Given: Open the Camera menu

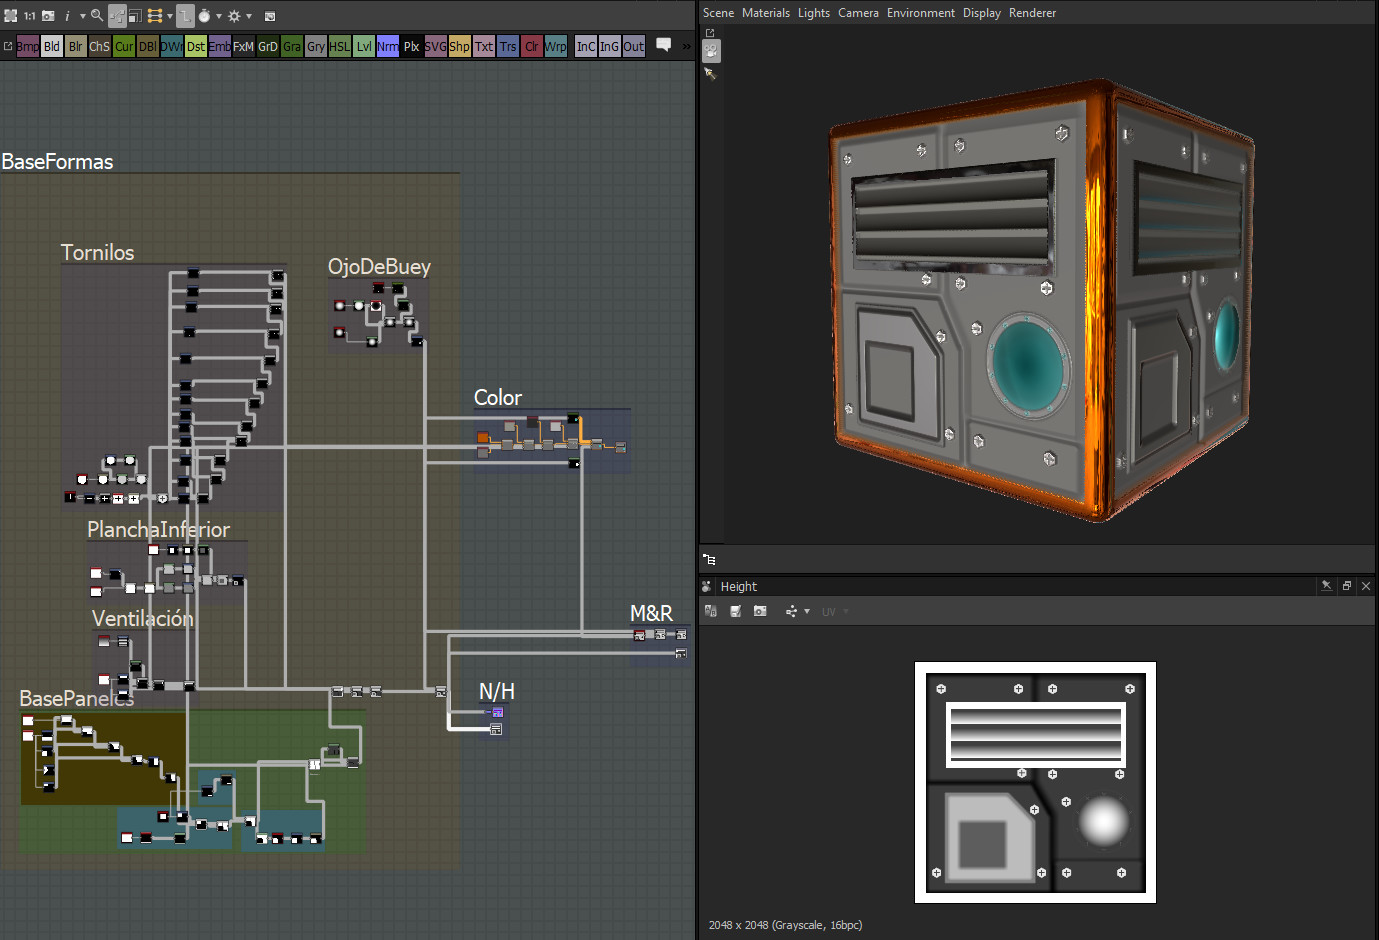Looking at the screenshot, I should [858, 13].
